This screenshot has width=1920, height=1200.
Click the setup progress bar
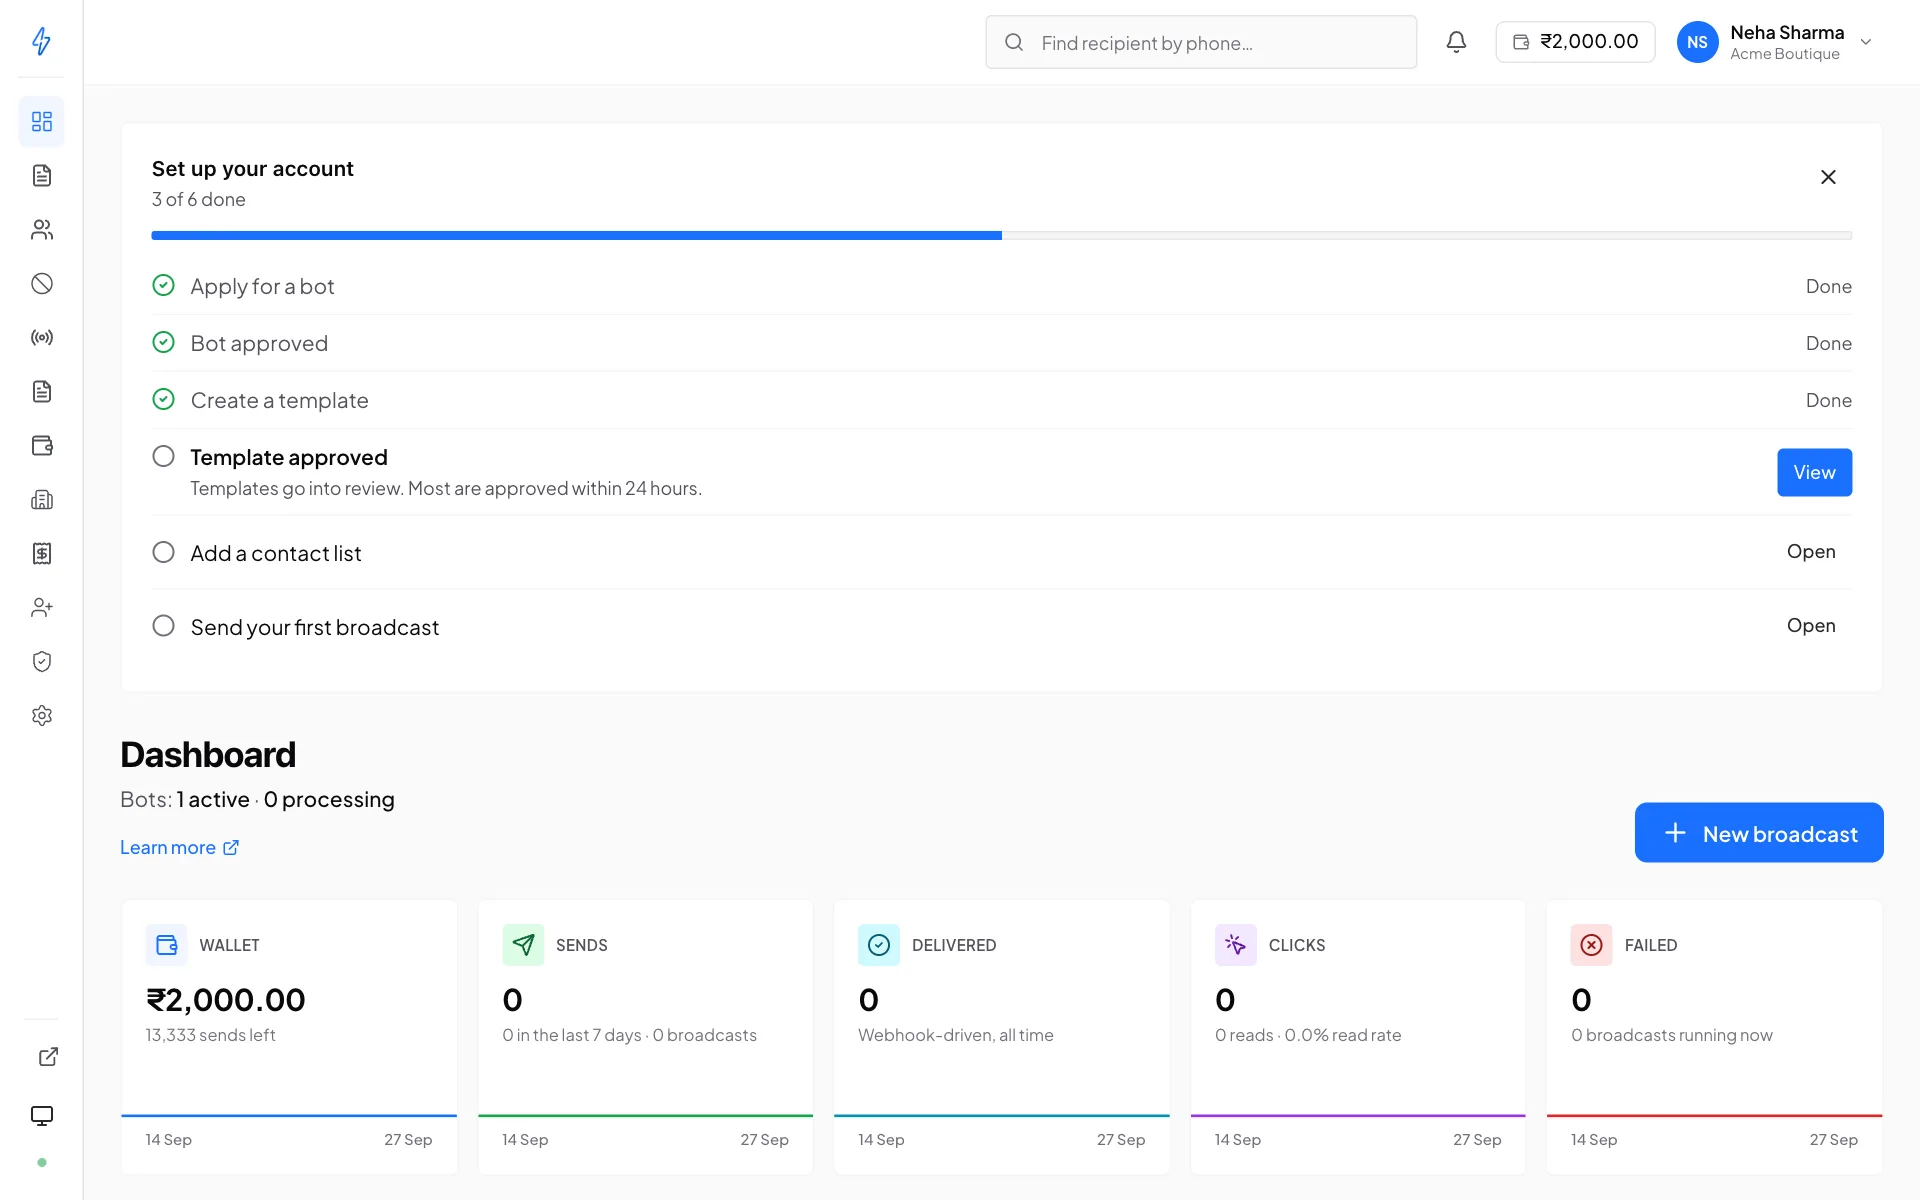(x=1001, y=236)
